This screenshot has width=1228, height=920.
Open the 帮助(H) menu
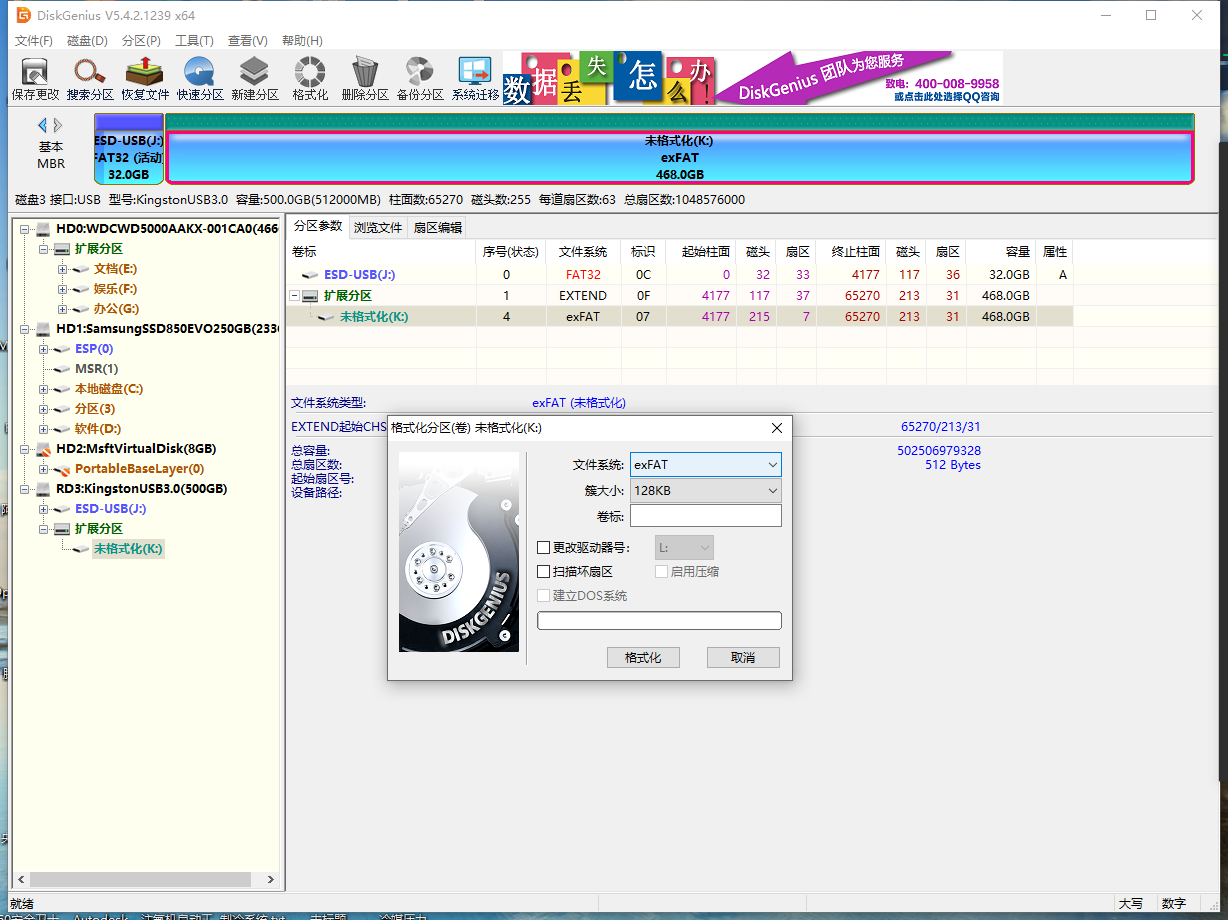pyautogui.click(x=302, y=41)
